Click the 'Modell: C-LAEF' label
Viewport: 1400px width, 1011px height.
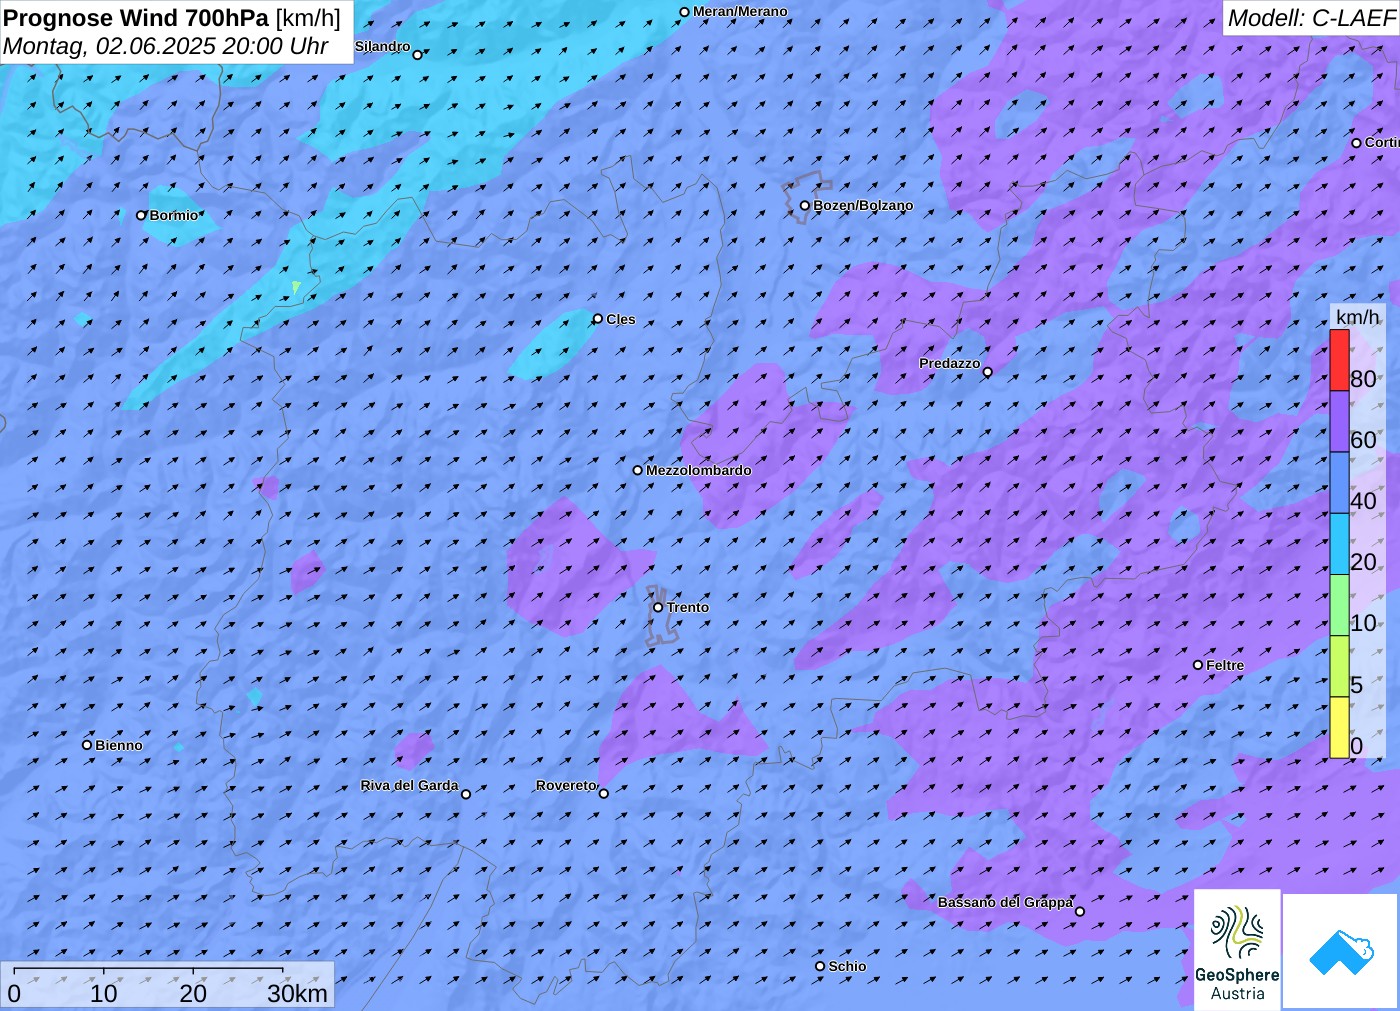click(x=1311, y=18)
